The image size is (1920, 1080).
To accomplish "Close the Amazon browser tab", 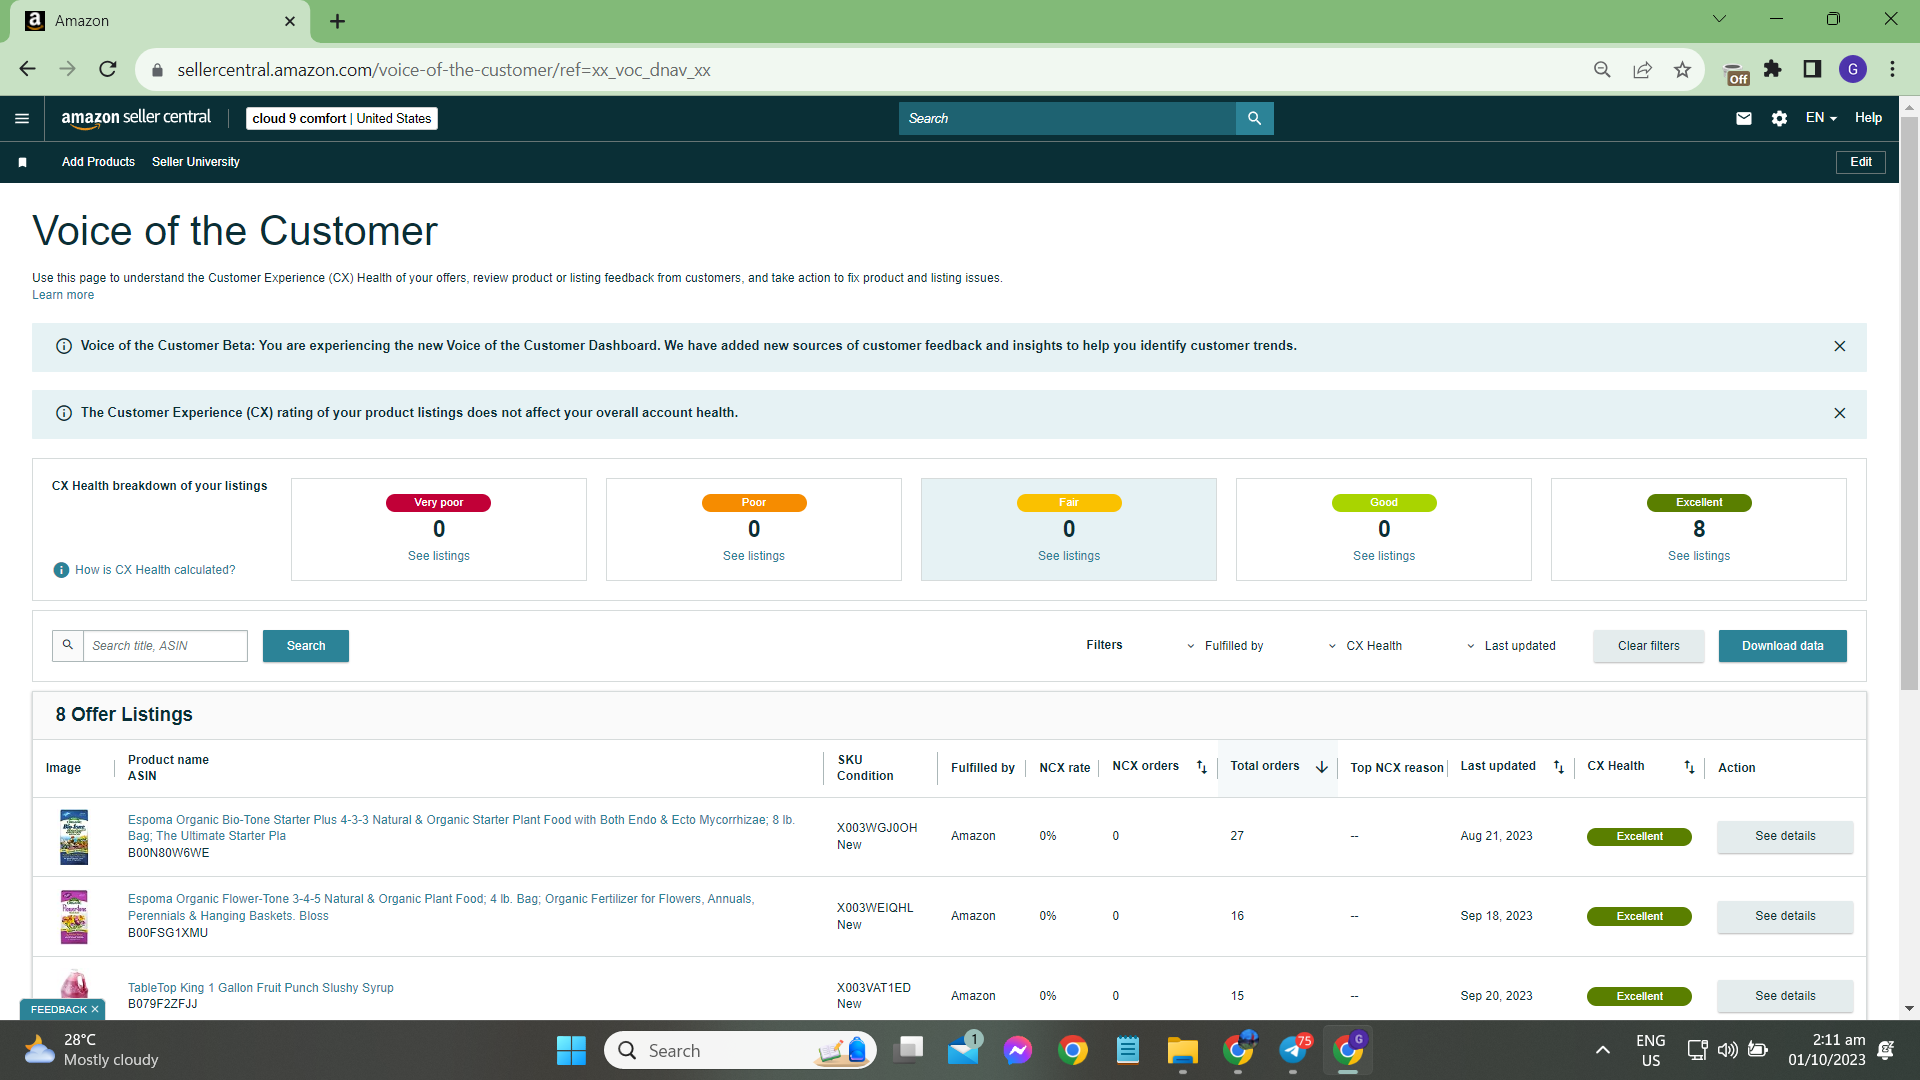I will pos(290,21).
